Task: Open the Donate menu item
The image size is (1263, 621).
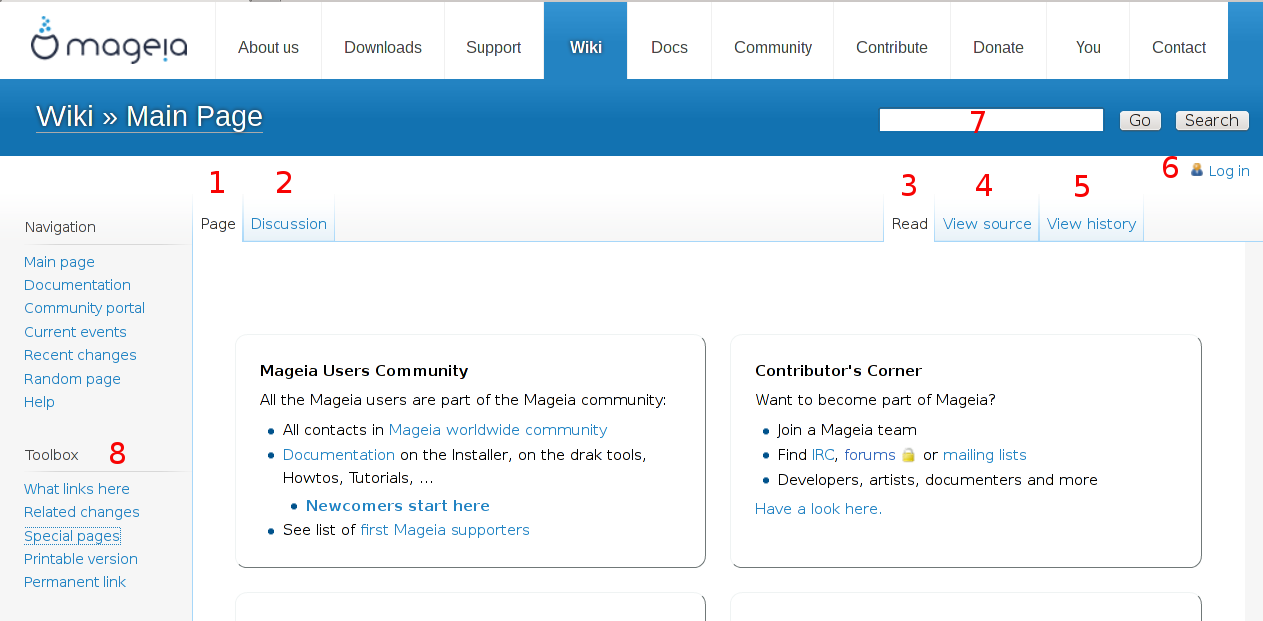Action: (998, 47)
